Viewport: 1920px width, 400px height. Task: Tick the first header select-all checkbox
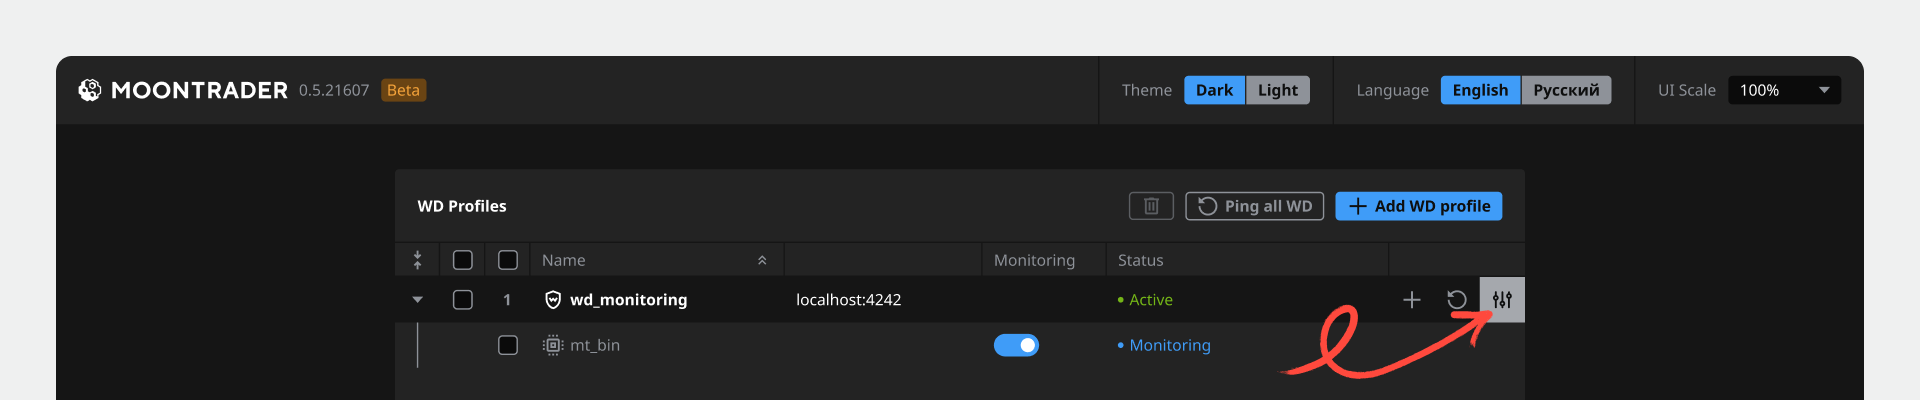(x=463, y=260)
